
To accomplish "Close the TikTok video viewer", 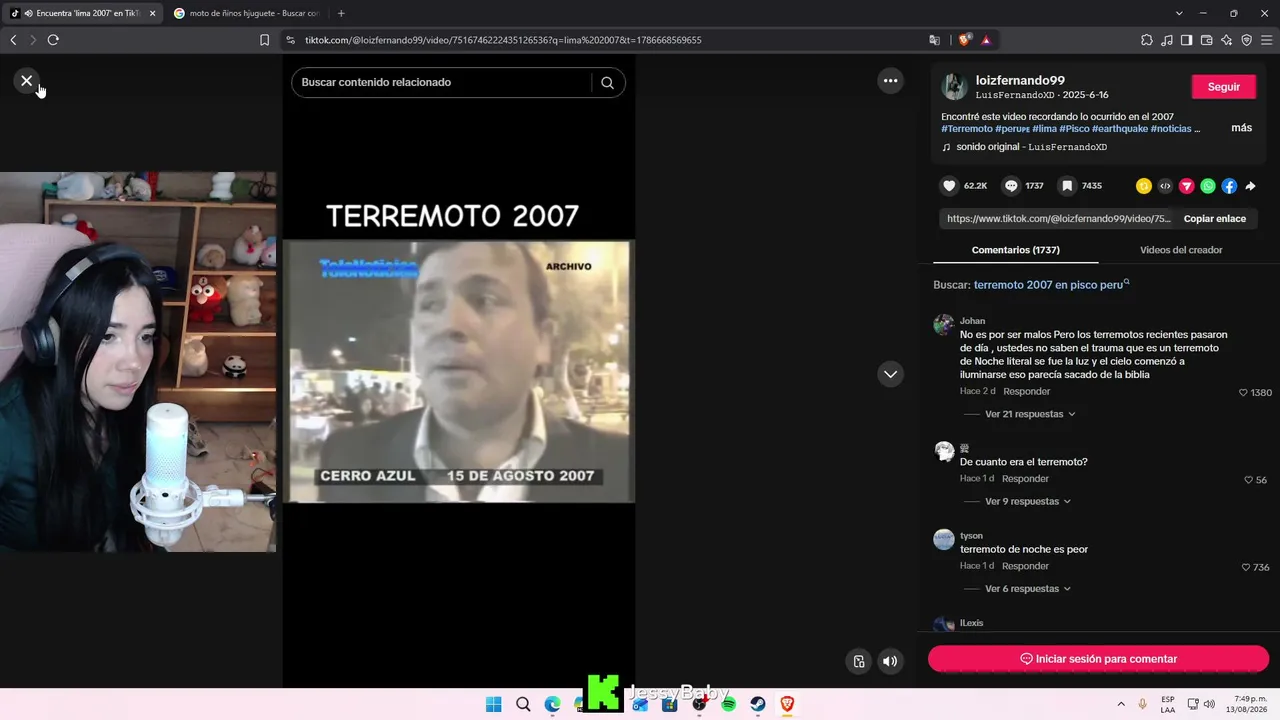I will coord(27,81).
